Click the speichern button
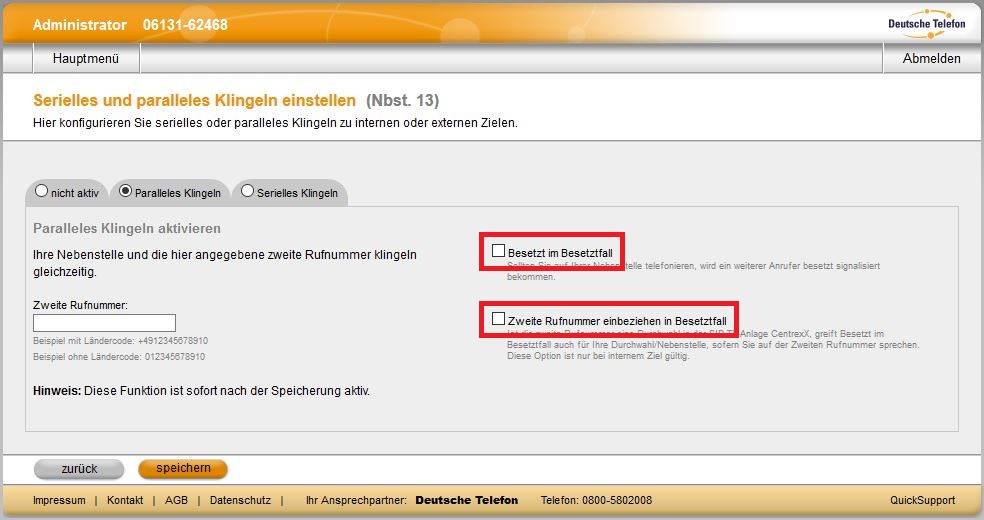Viewport: 984px width, 520px height. [183, 468]
